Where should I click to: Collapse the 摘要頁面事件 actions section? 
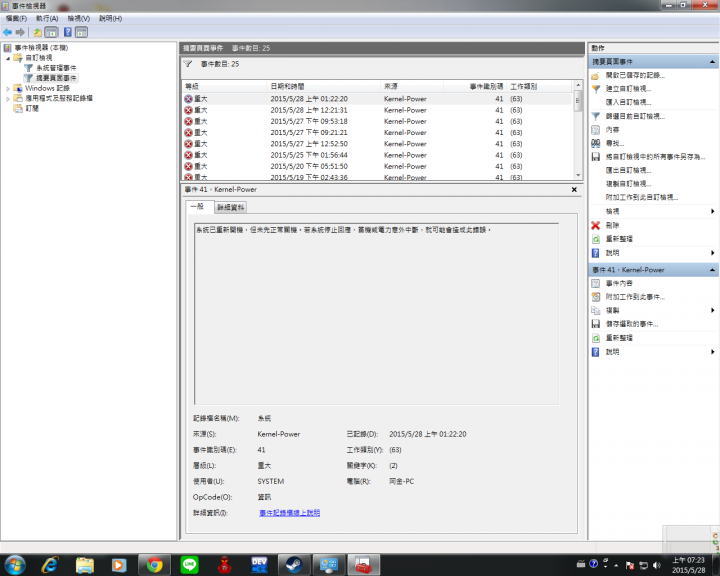[x=712, y=62]
